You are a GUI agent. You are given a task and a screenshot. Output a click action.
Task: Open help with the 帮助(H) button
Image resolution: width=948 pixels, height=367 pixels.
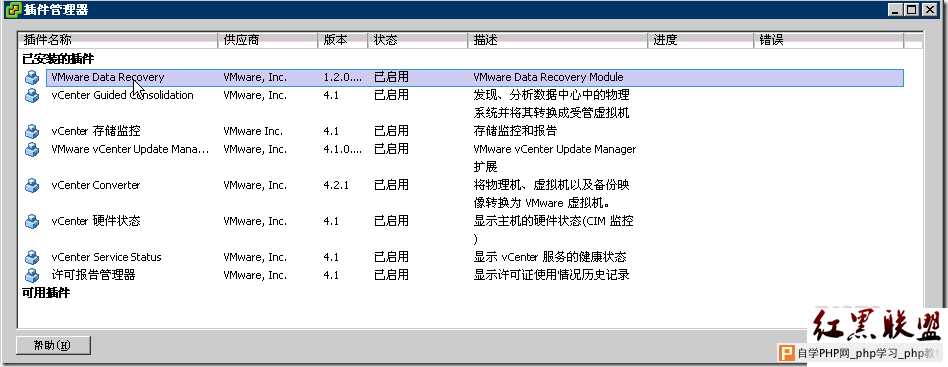53,345
